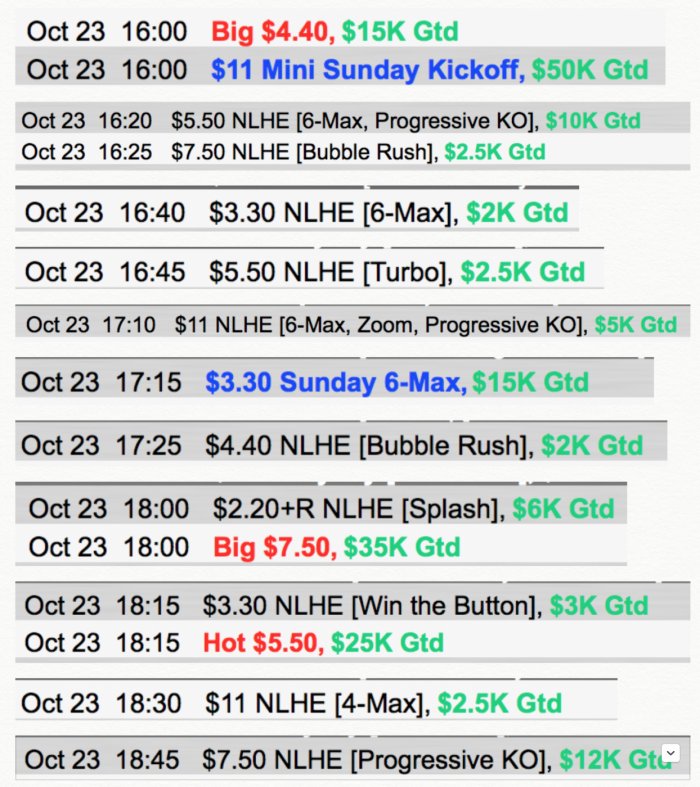
Task: Expand the dropdown chevron at the list's bottom corner
Action: pos(670,753)
